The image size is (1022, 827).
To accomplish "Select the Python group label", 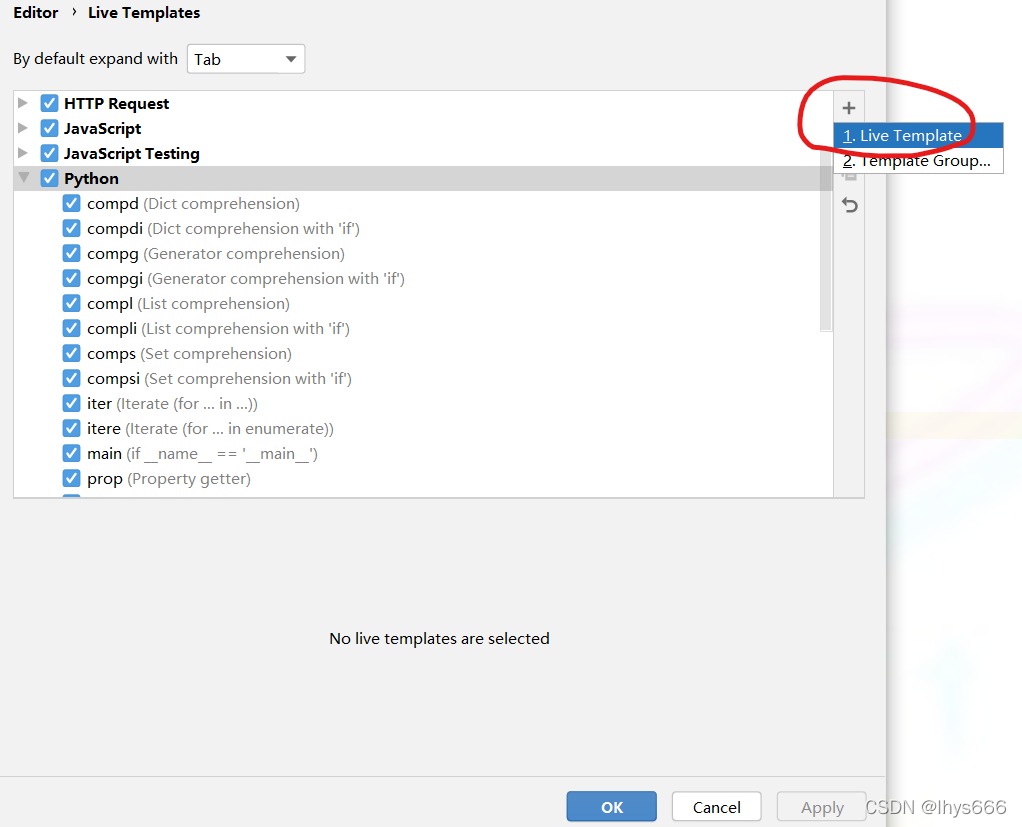I will [91, 179].
